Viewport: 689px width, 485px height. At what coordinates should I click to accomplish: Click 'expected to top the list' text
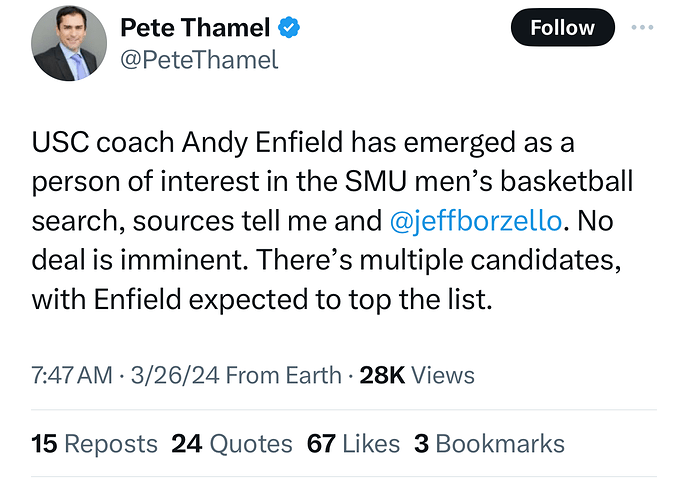pyautogui.click(x=341, y=300)
